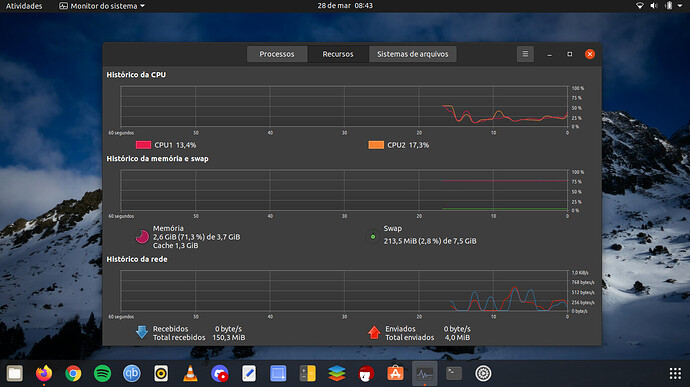Click the Enviados red up arrow icon
Screen dimensions: 690x387
(x=374, y=332)
